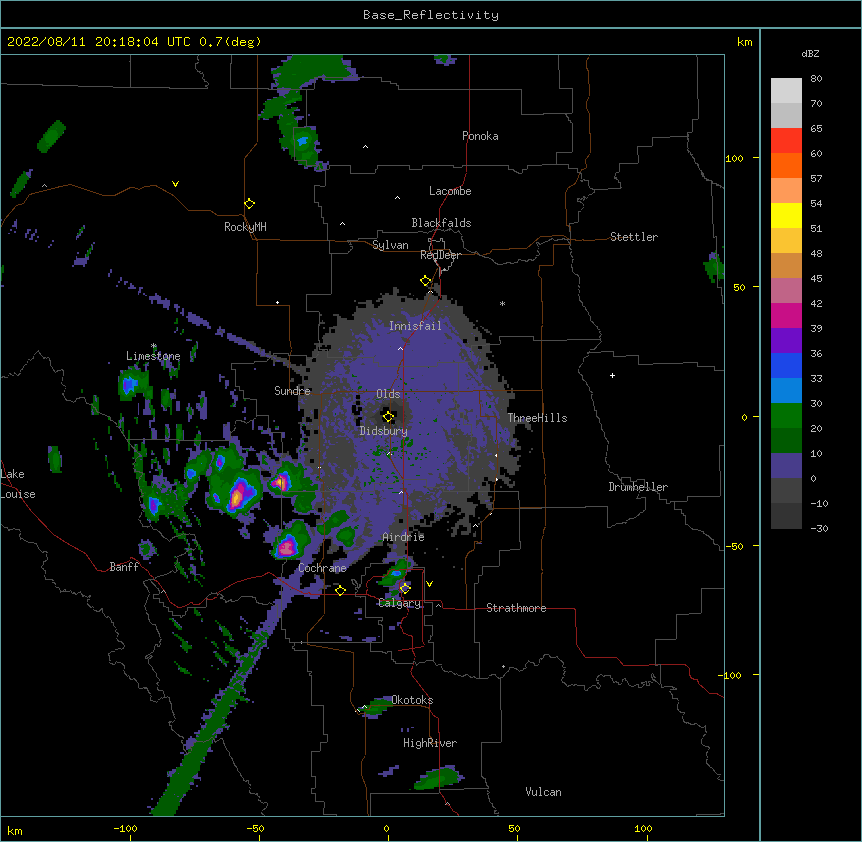The image size is (862, 842).
Task: Click the dBZ legend heading
Action: click(810, 54)
